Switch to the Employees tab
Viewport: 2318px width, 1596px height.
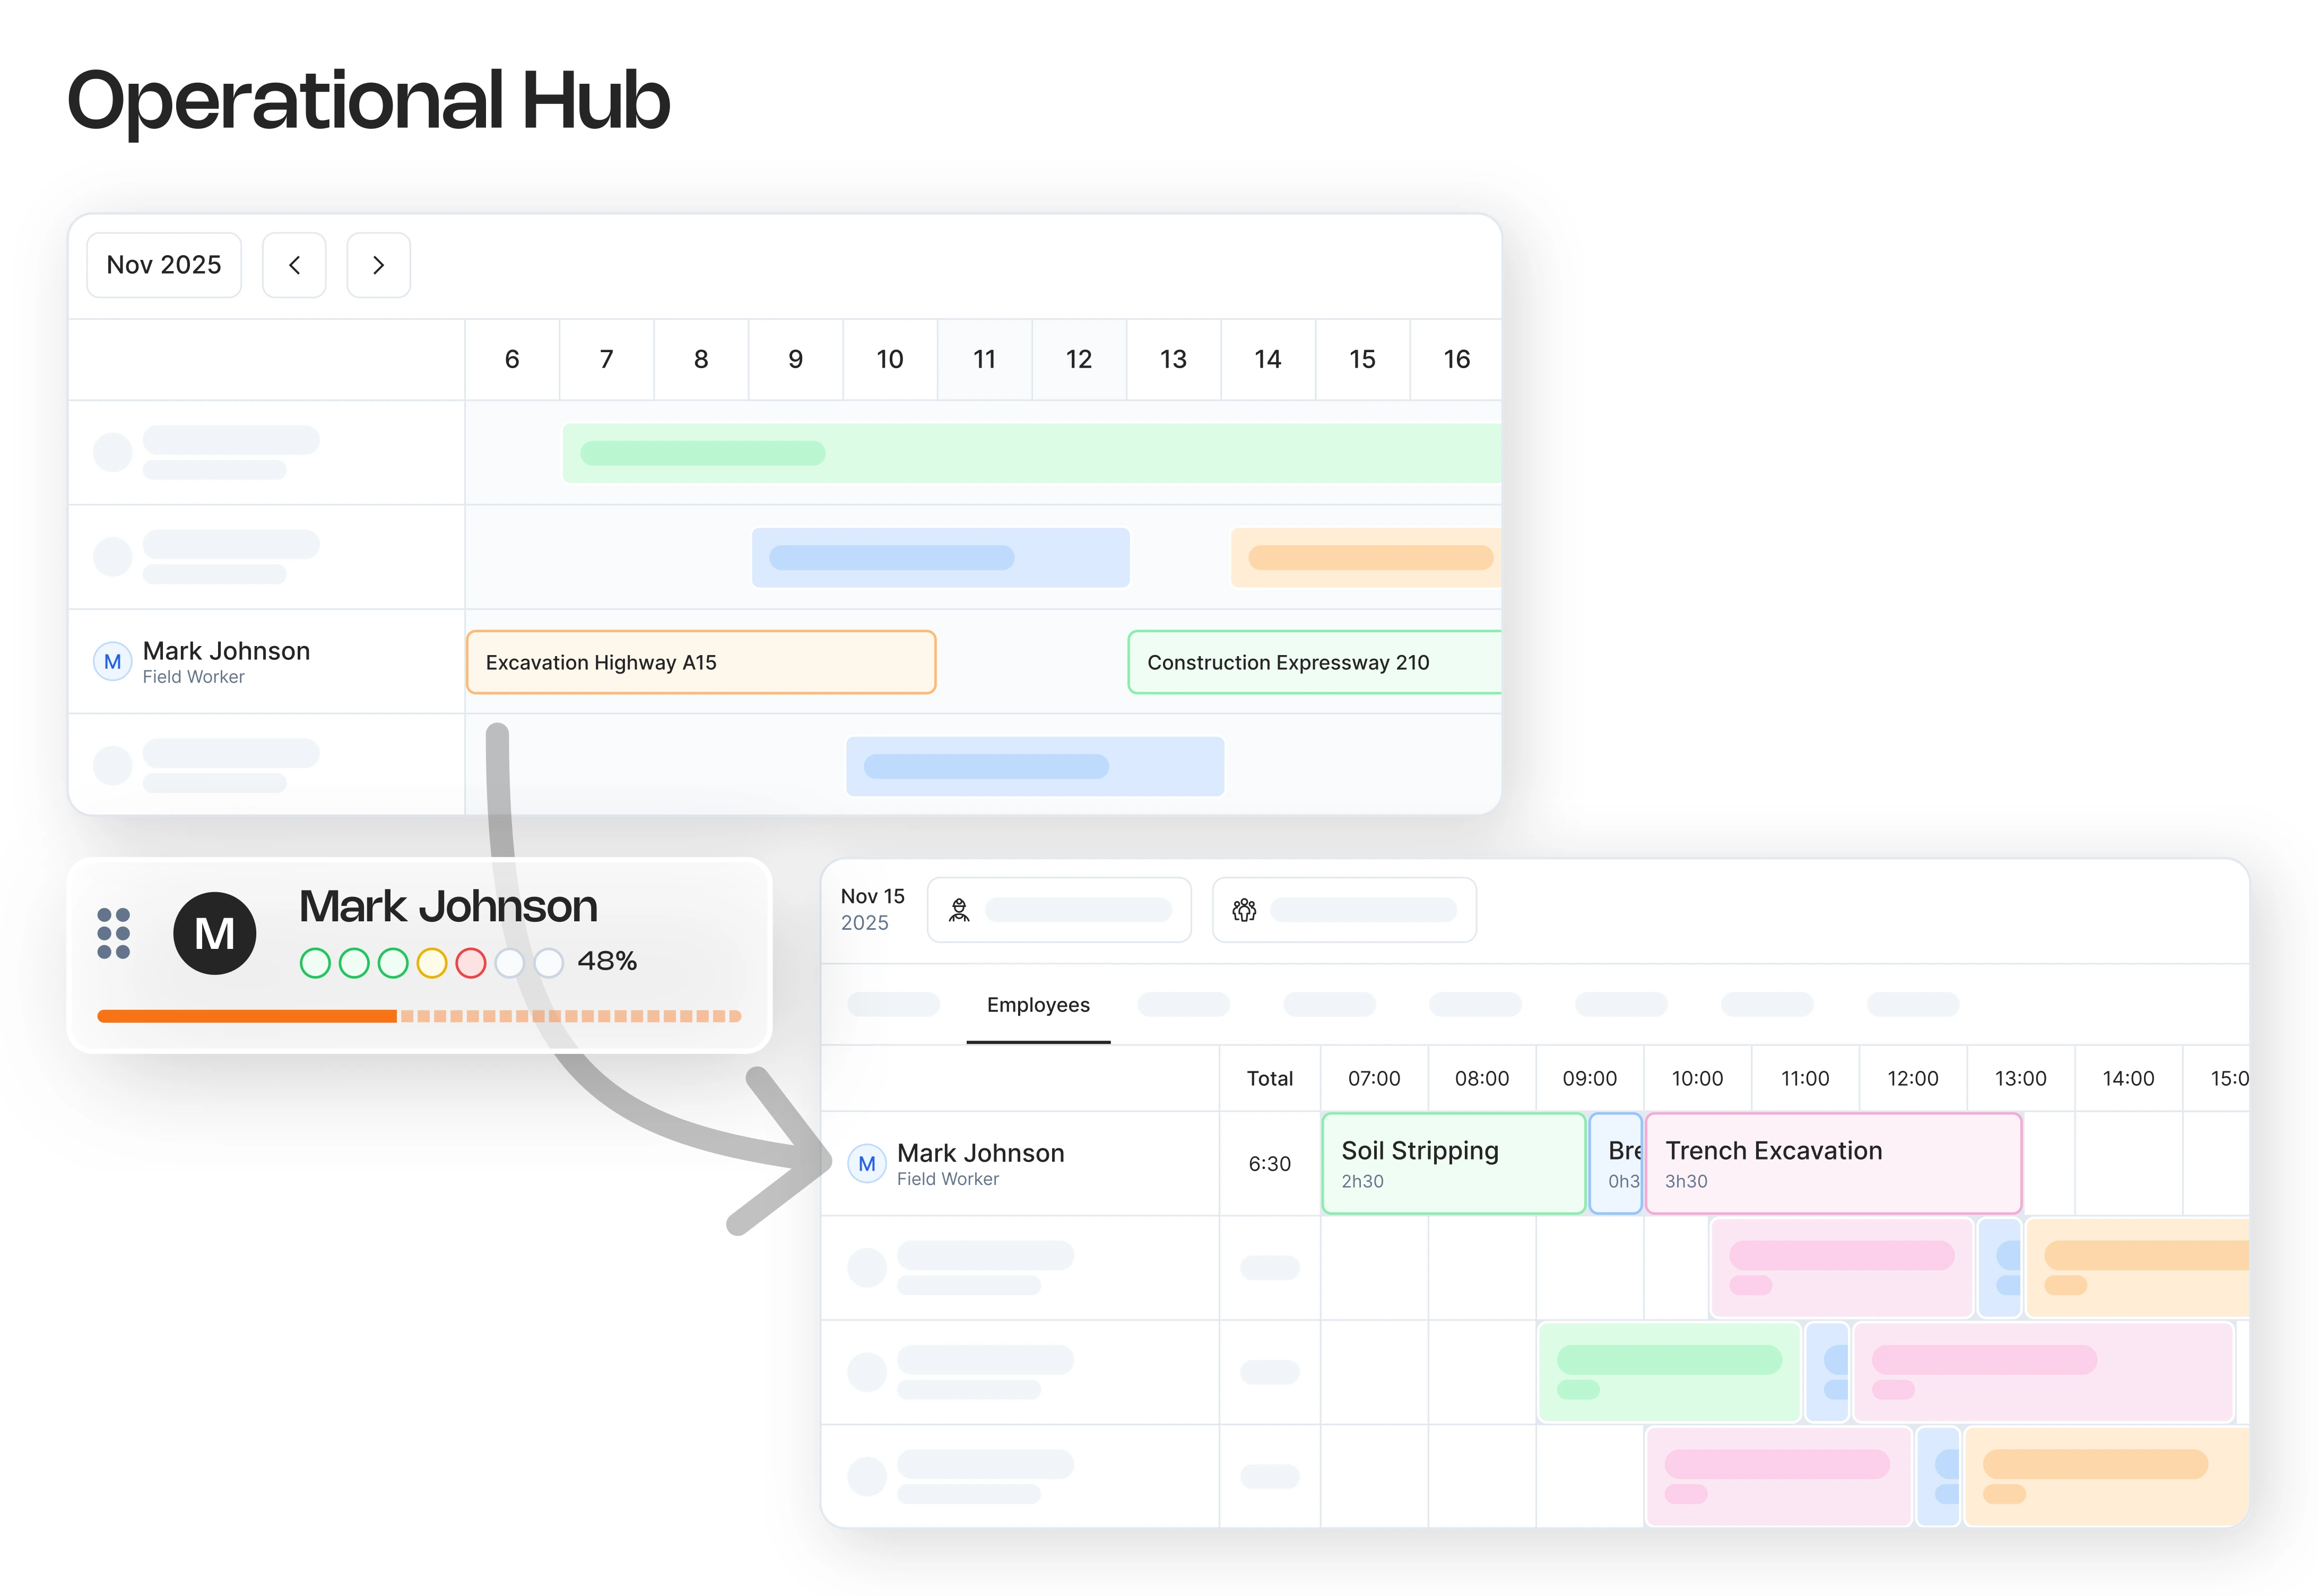coord(1037,1005)
